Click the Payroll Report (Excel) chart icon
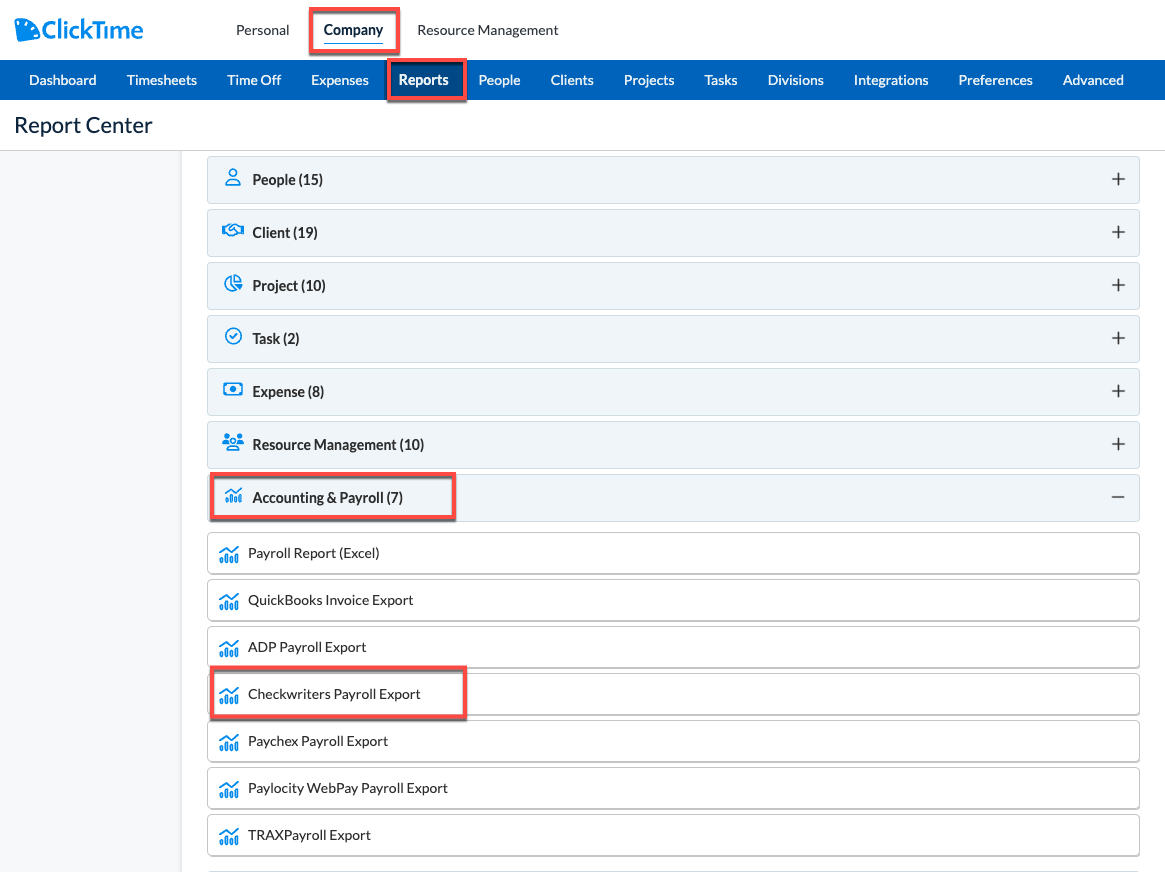This screenshot has width=1165, height=872. pos(229,554)
